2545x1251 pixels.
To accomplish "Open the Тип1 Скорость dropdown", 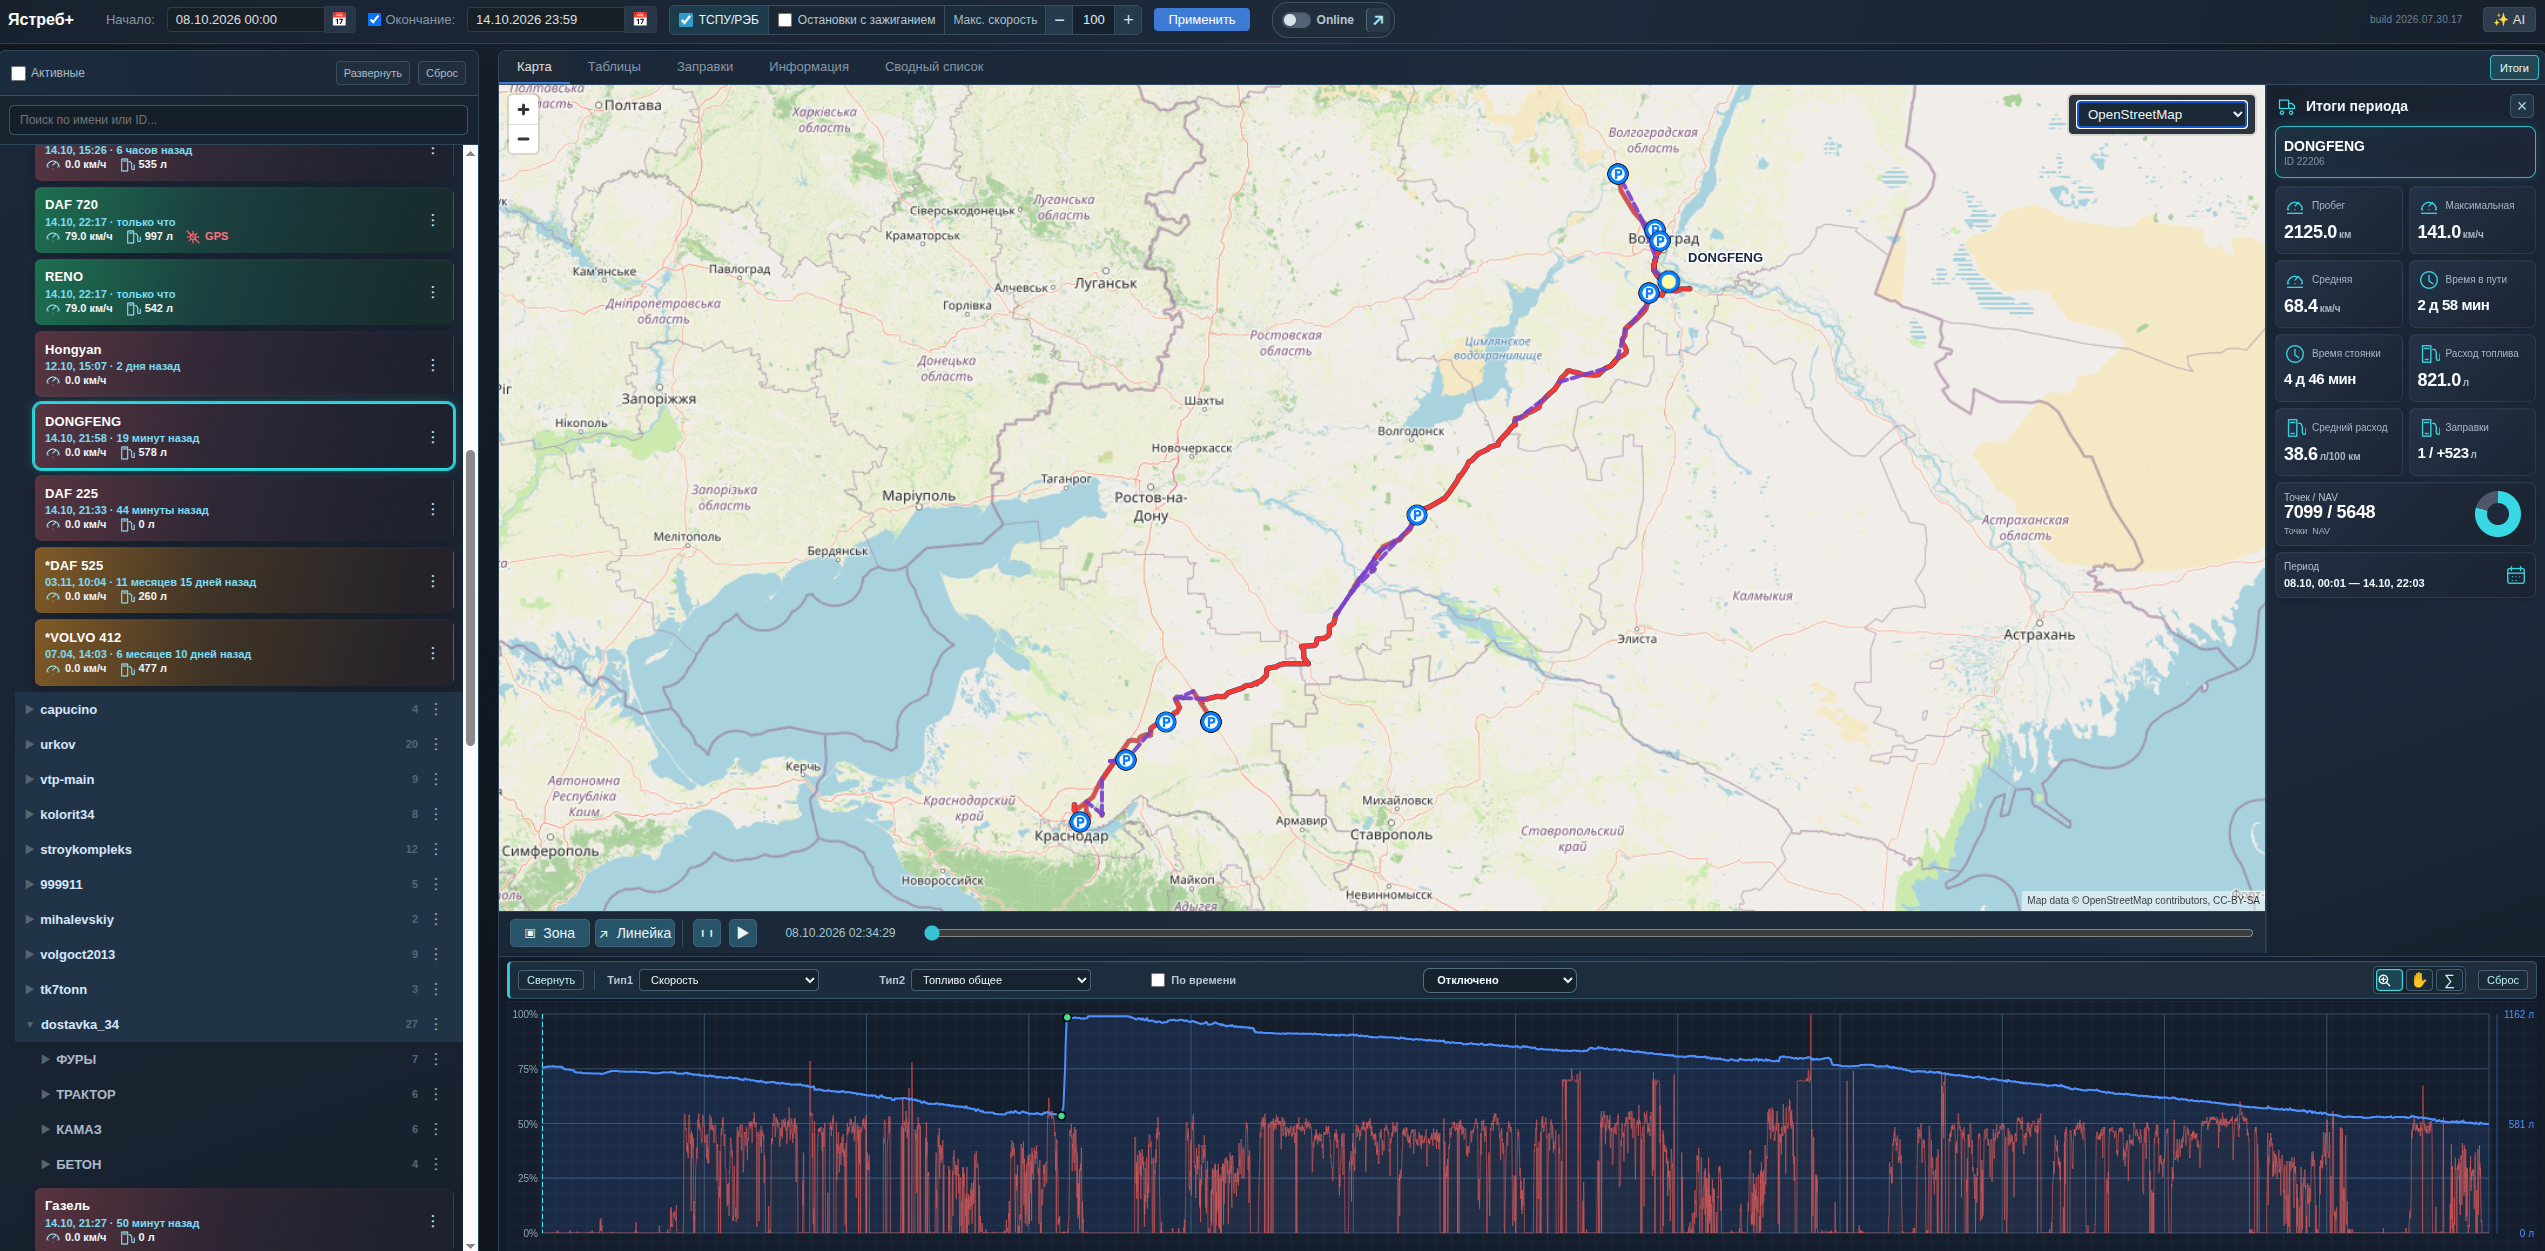I will click(x=728, y=980).
